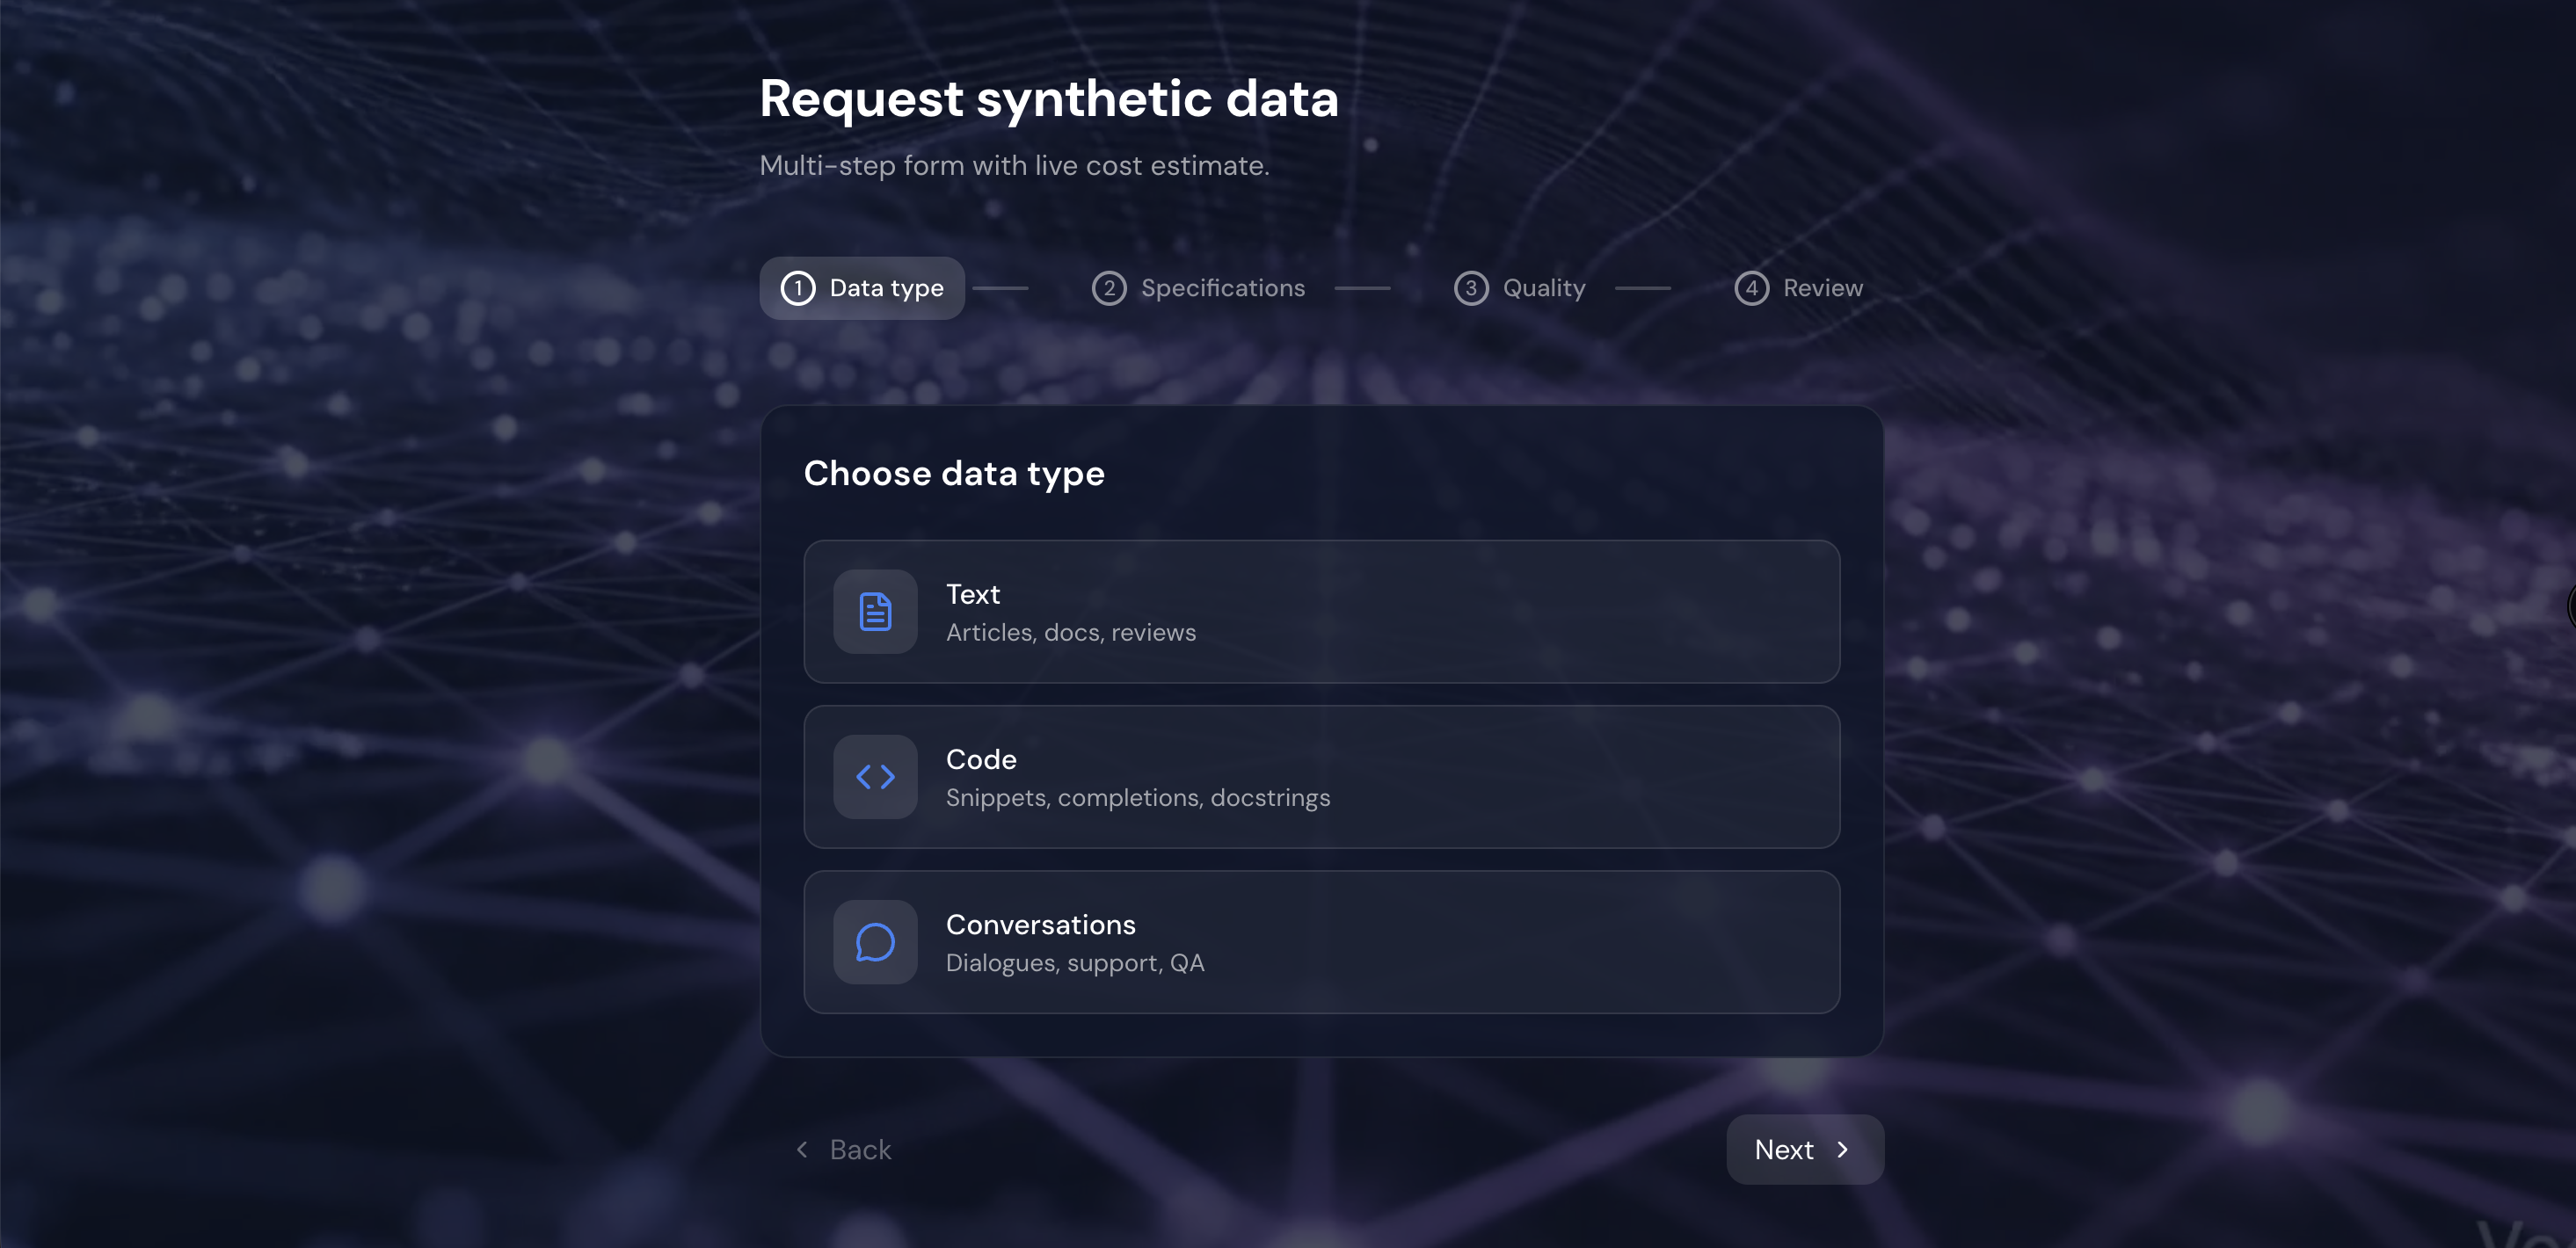Click the Code angle-brackets icon

[875, 777]
